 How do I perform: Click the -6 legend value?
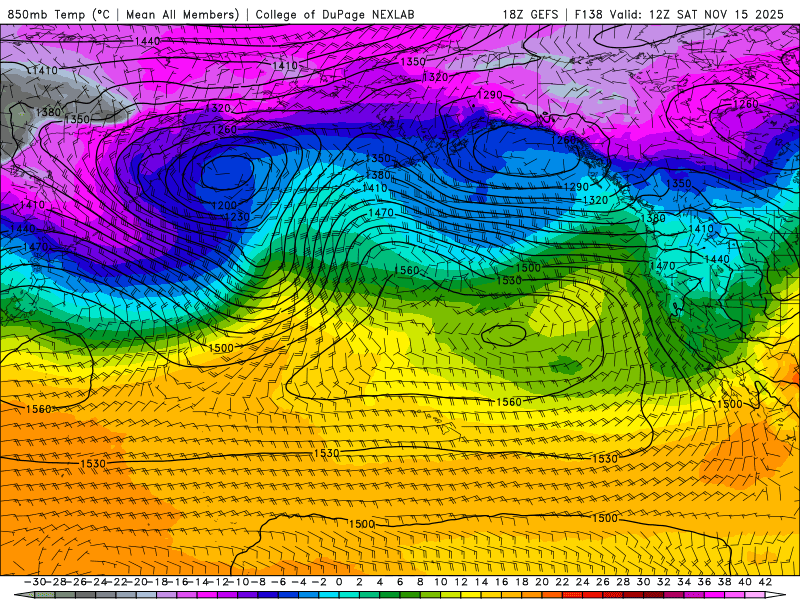(x=279, y=582)
